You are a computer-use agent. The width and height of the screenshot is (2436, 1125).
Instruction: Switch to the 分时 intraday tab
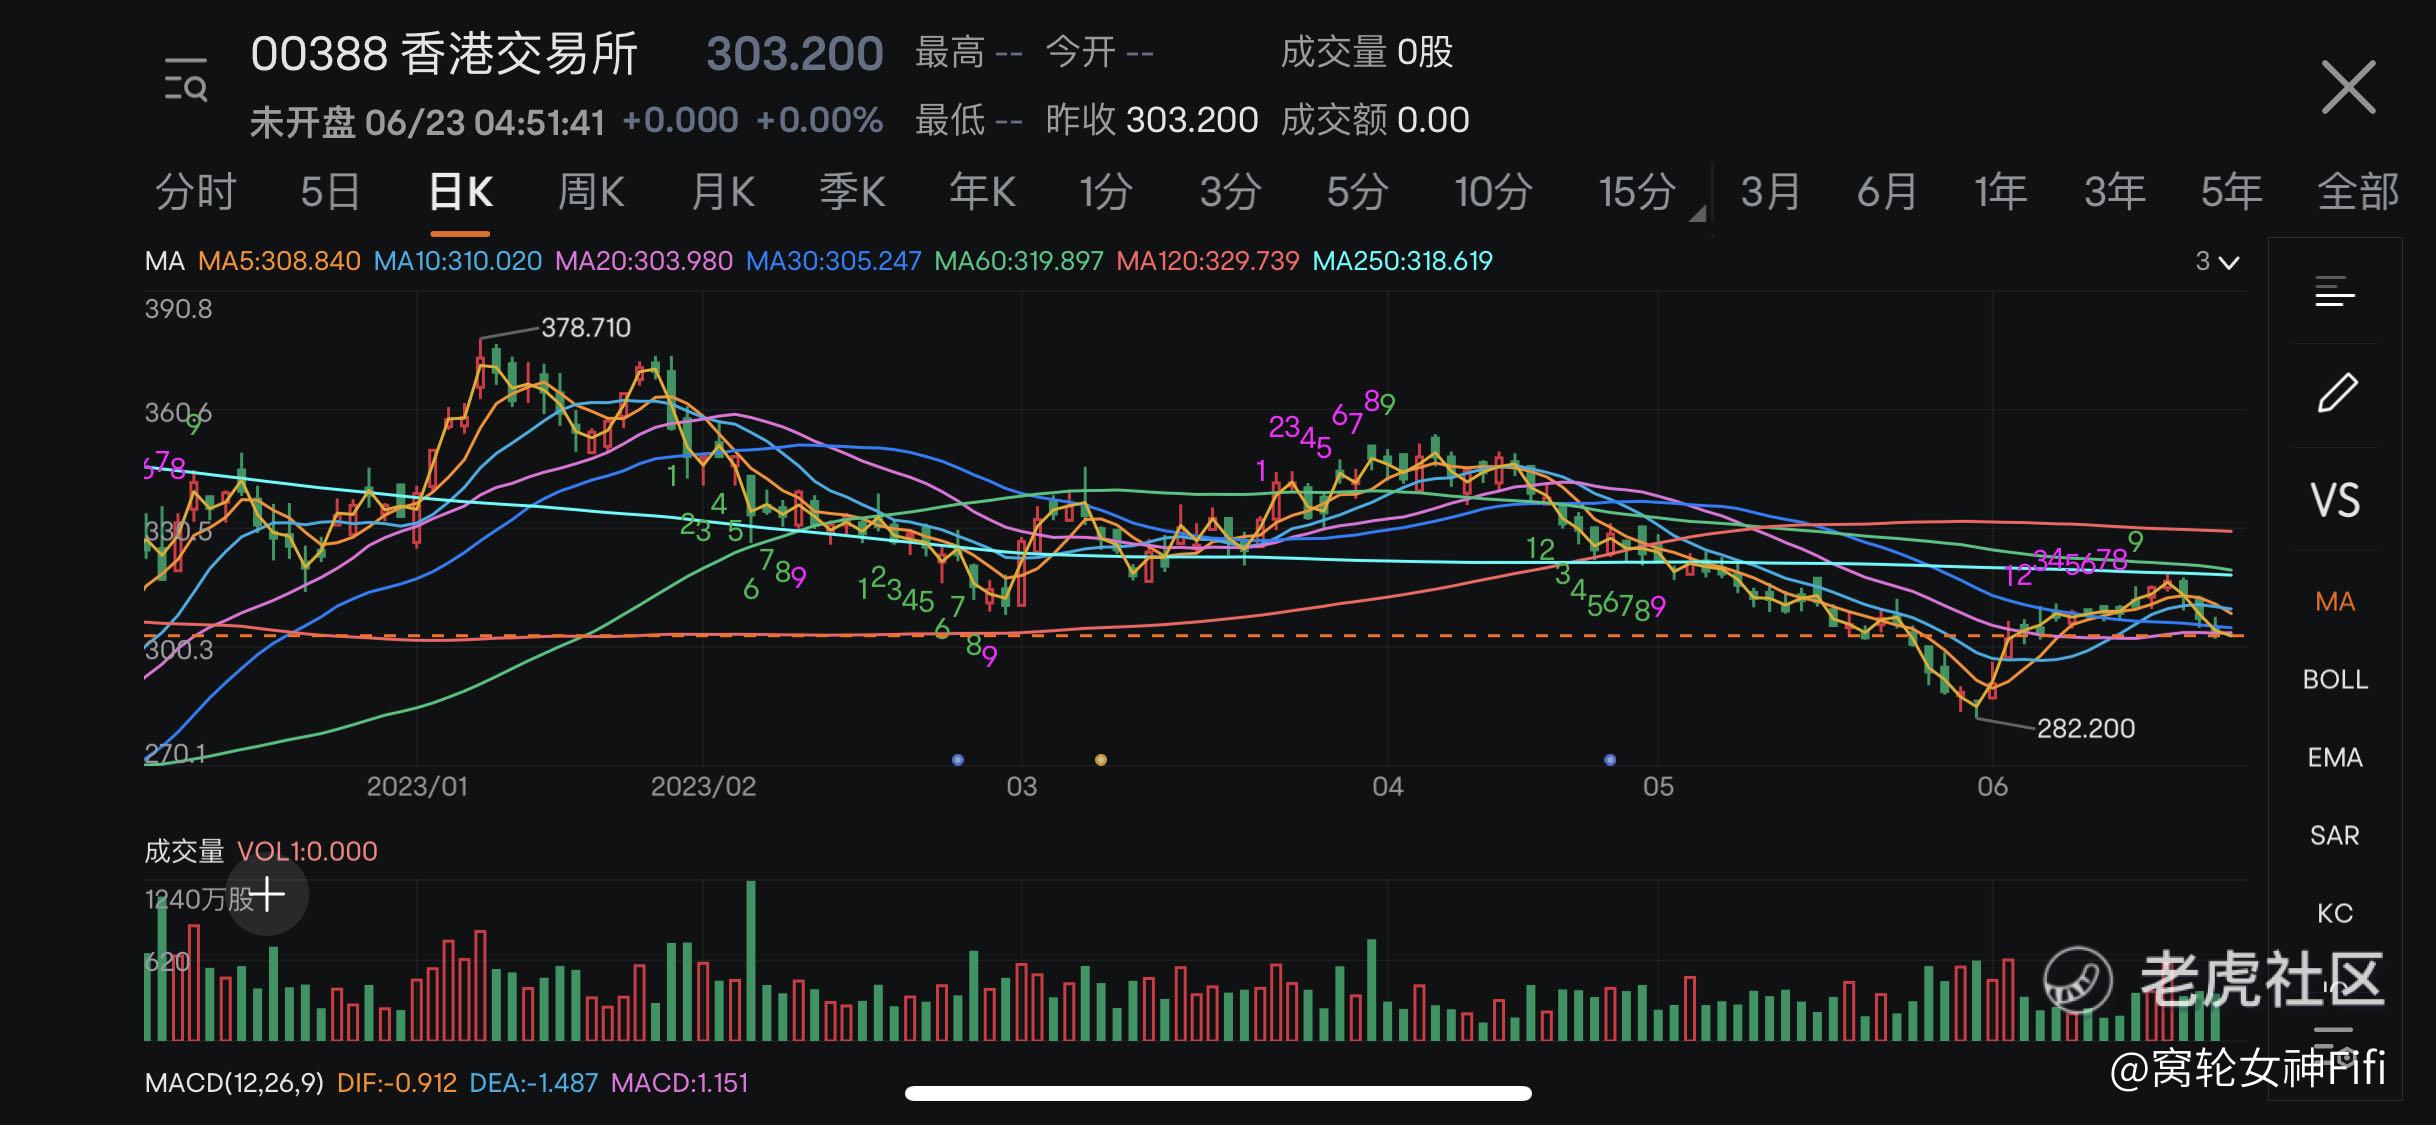tap(196, 191)
